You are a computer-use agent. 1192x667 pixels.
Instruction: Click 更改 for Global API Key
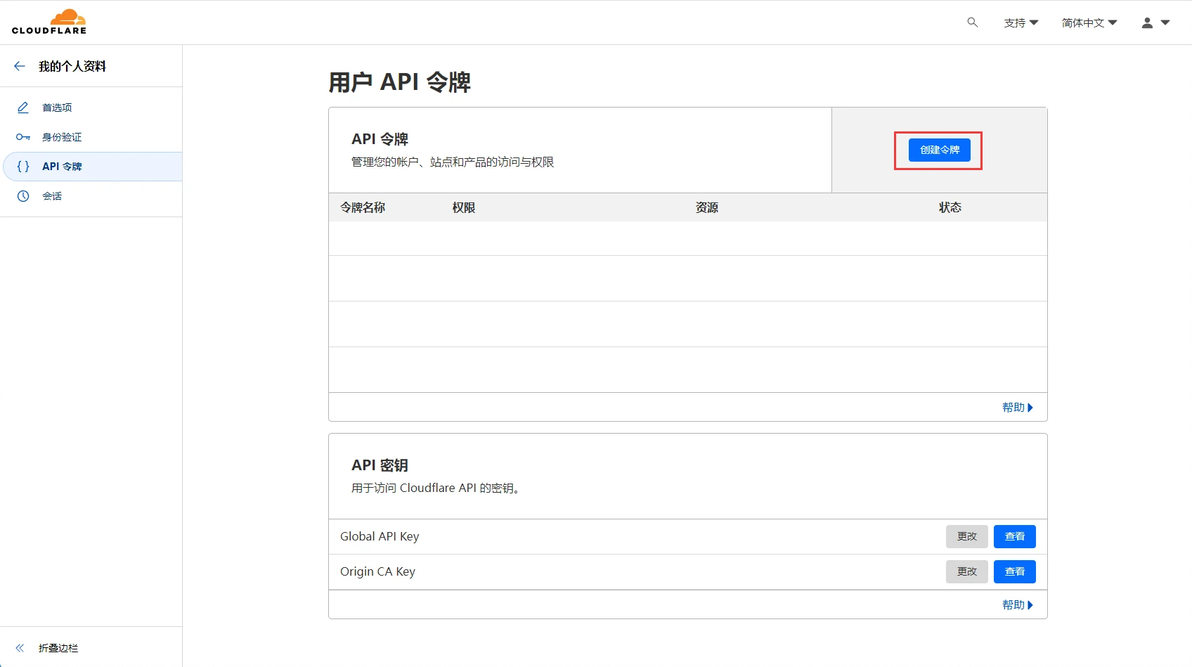click(x=966, y=537)
